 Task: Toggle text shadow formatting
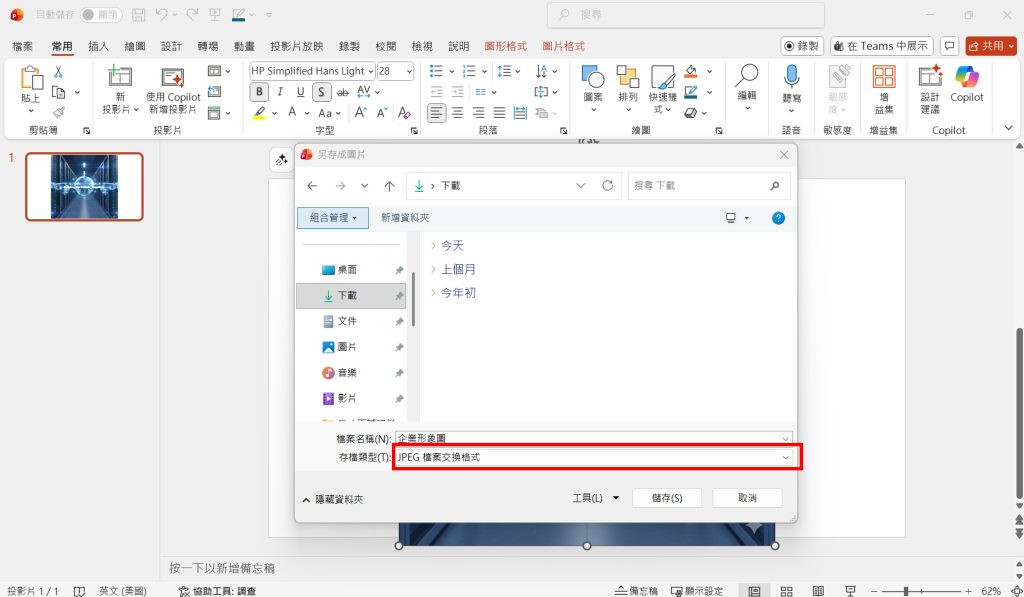click(x=321, y=91)
